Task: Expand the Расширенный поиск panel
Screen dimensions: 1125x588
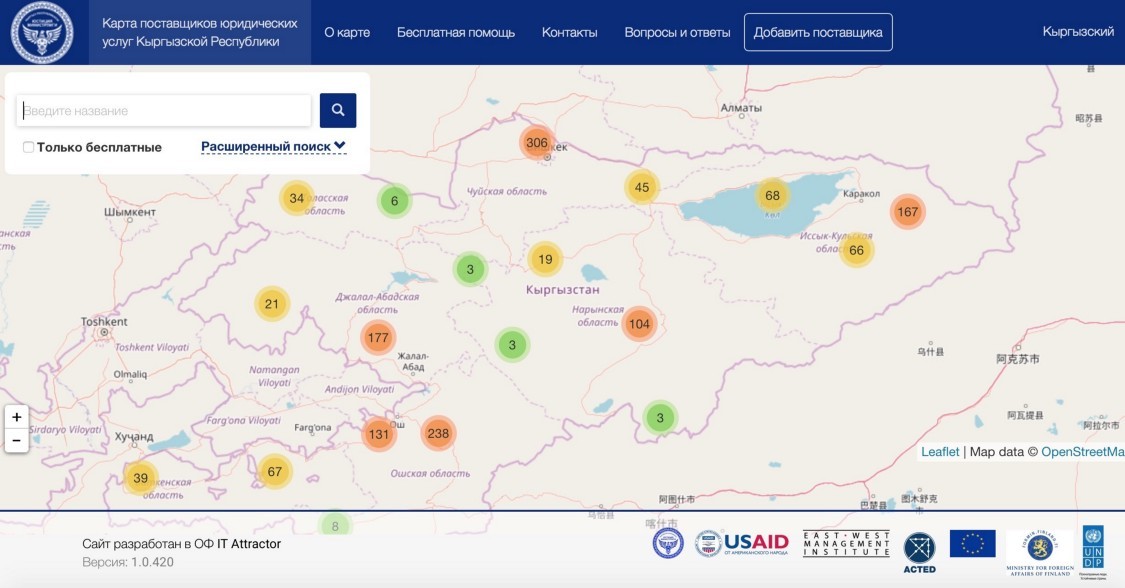Action: (x=268, y=146)
